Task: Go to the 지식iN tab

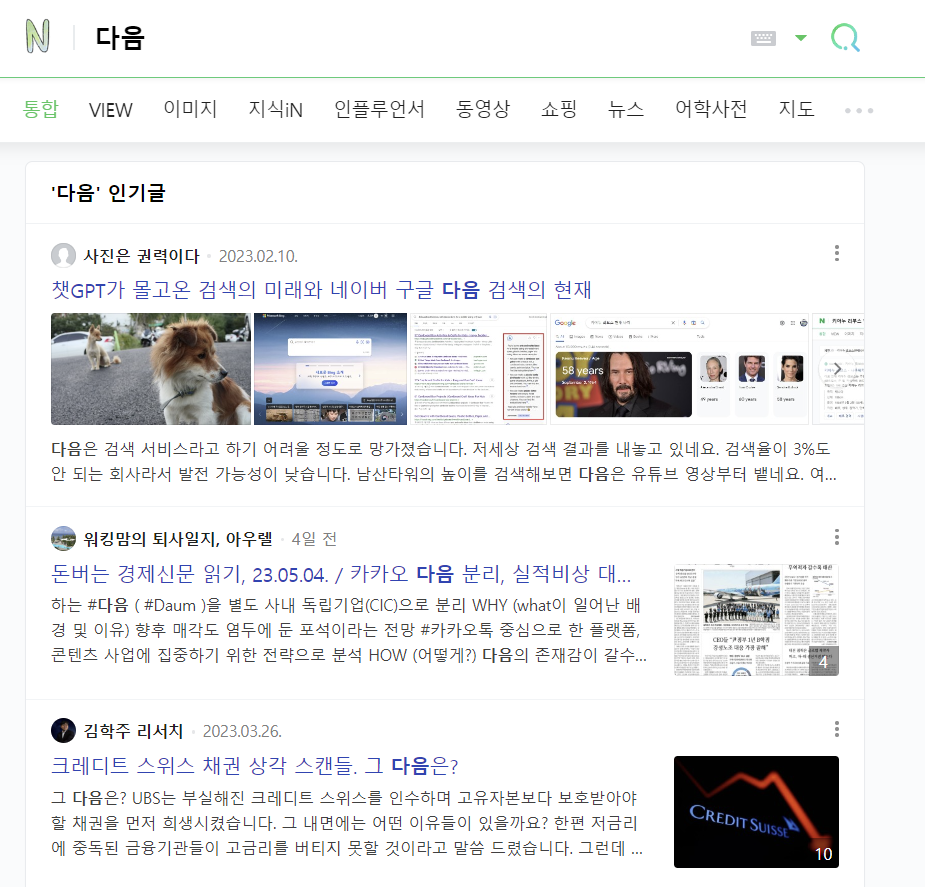Action: [275, 109]
